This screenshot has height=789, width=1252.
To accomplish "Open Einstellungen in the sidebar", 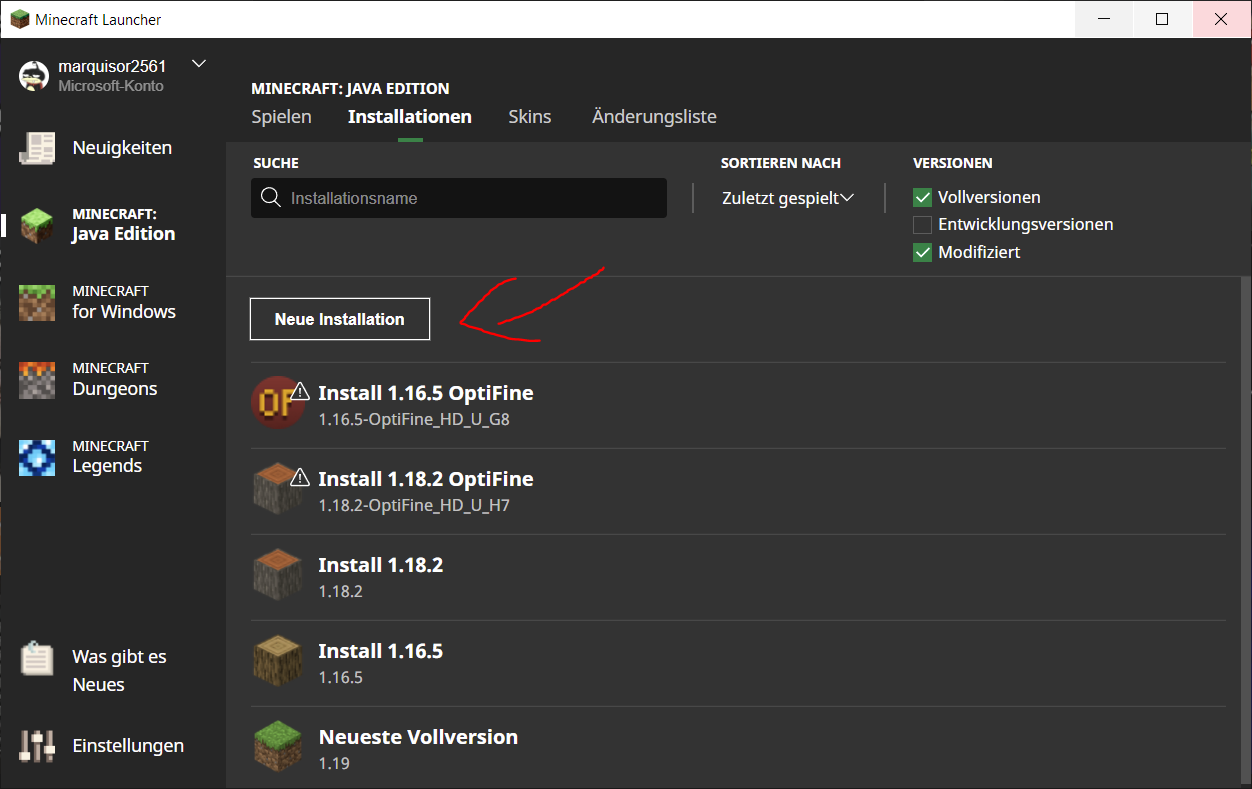I will coord(128,746).
